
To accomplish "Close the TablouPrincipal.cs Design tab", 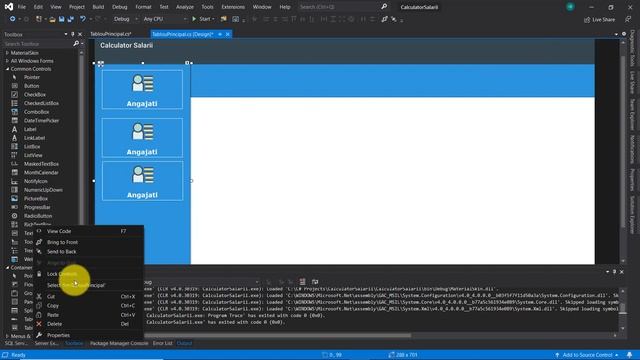I will point(228,34).
